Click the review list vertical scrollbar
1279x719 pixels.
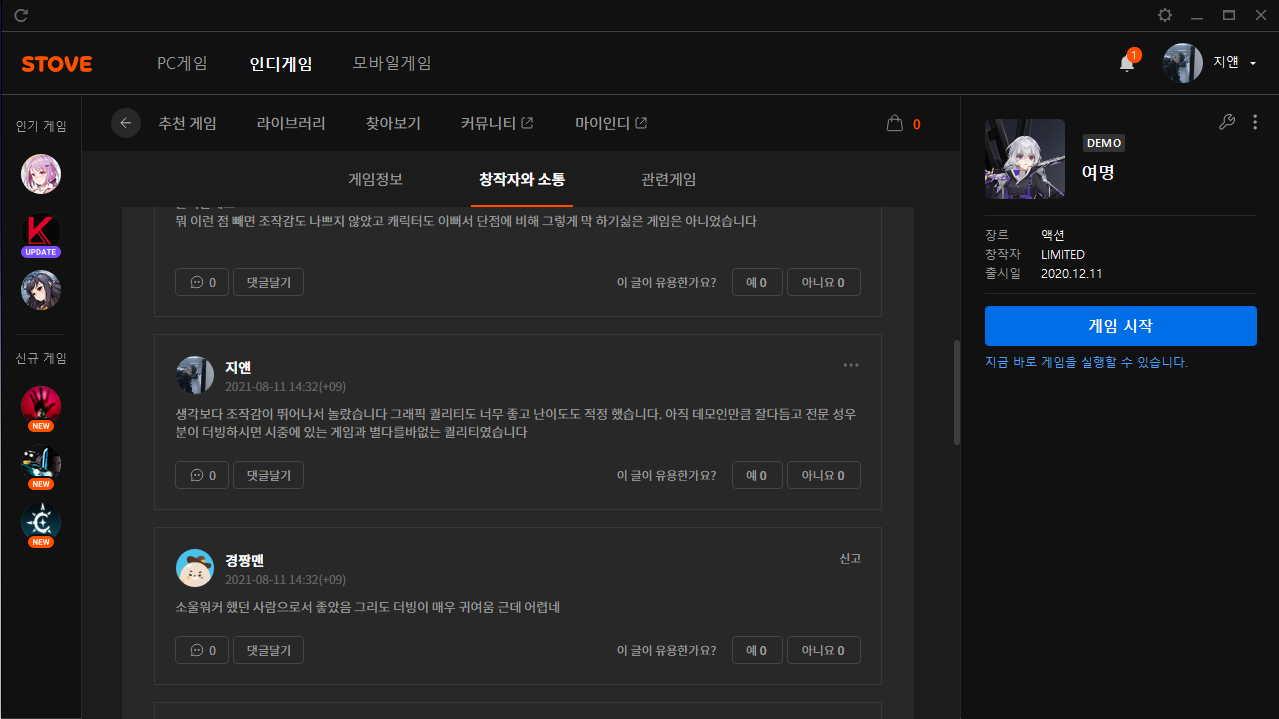pos(956,392)
